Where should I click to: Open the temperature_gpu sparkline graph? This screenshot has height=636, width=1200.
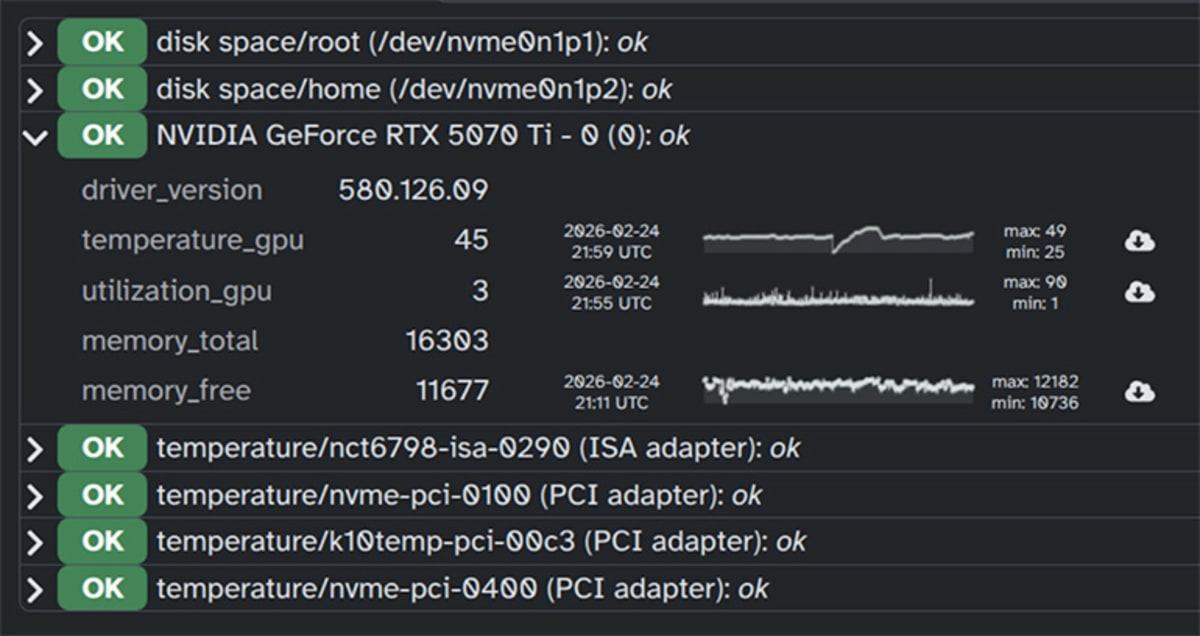[837, 239]
